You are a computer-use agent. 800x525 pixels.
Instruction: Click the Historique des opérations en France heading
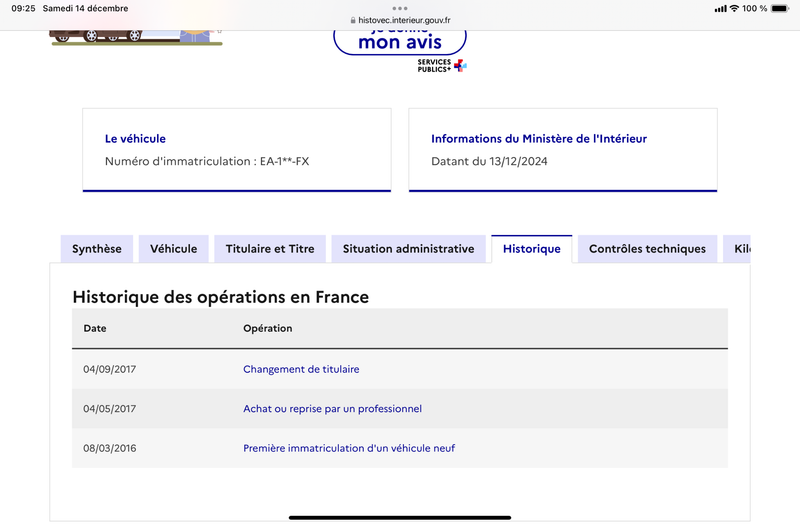pyautogui.click(x=220, y=297)
